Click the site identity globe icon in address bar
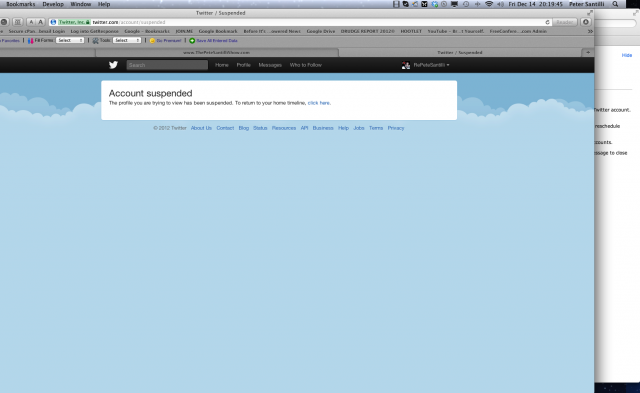 [x=53, y=22]
